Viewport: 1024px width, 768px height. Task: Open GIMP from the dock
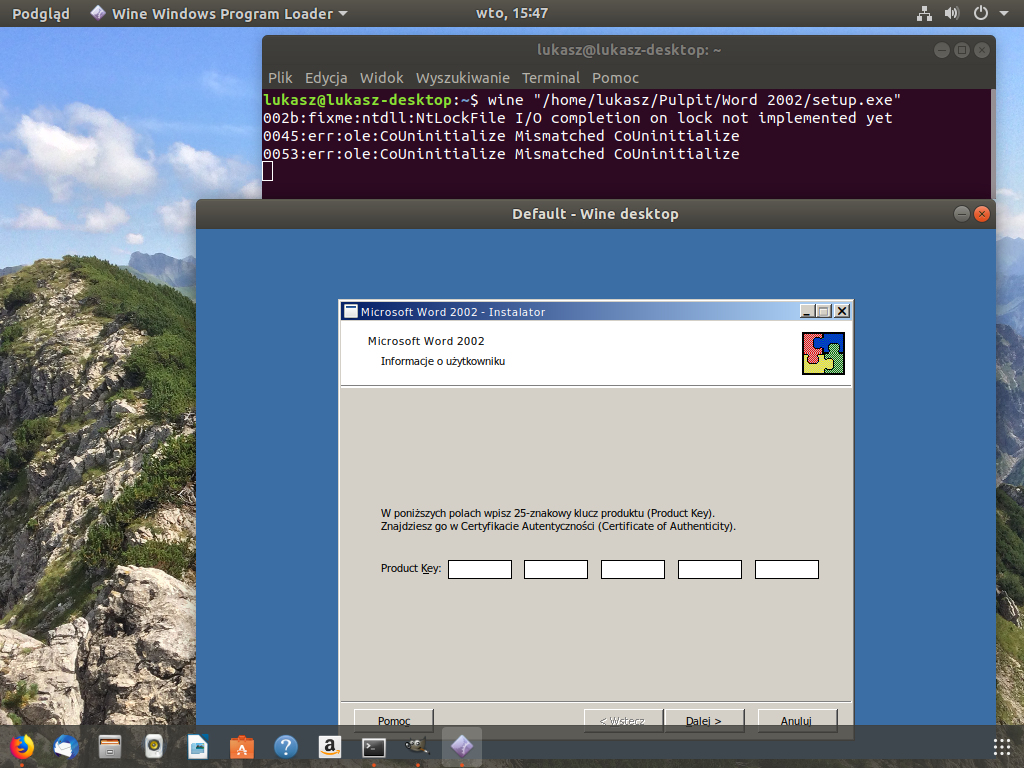pyautogui.click(x=417, y=746)
